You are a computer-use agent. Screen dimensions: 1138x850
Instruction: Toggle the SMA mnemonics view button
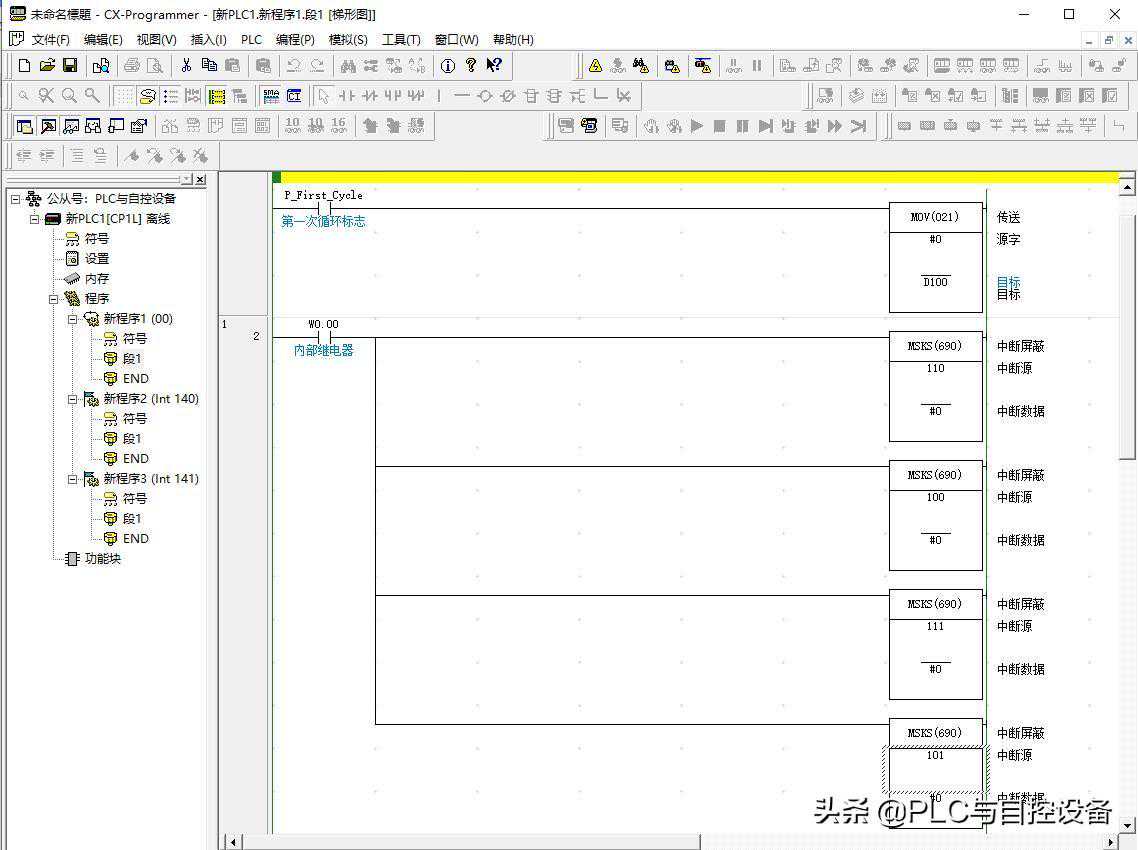click(271, 96)
